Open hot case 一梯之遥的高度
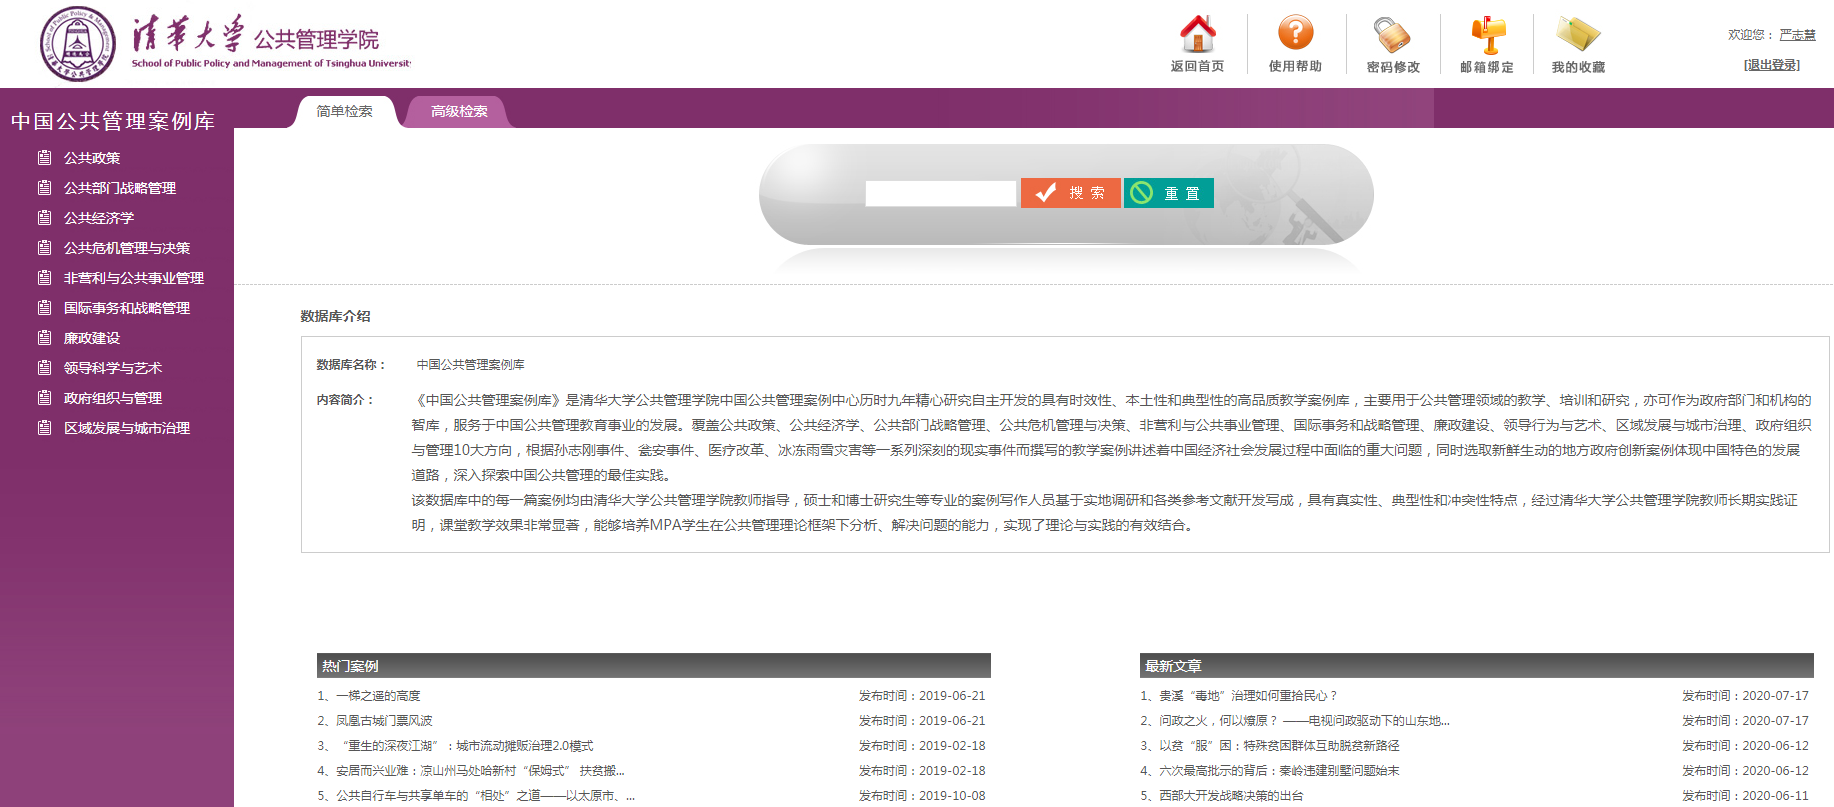 (x=378, y=696)
